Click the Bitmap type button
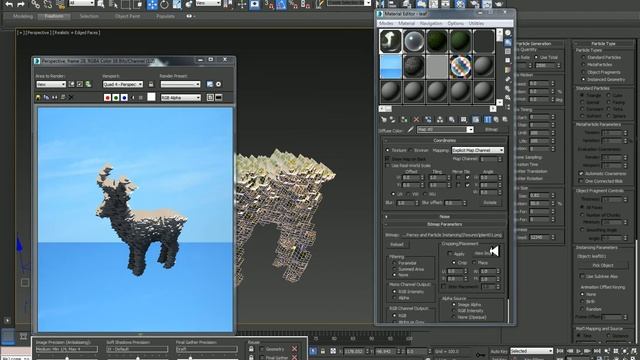 pyautogui.click(x=491, y=130)
